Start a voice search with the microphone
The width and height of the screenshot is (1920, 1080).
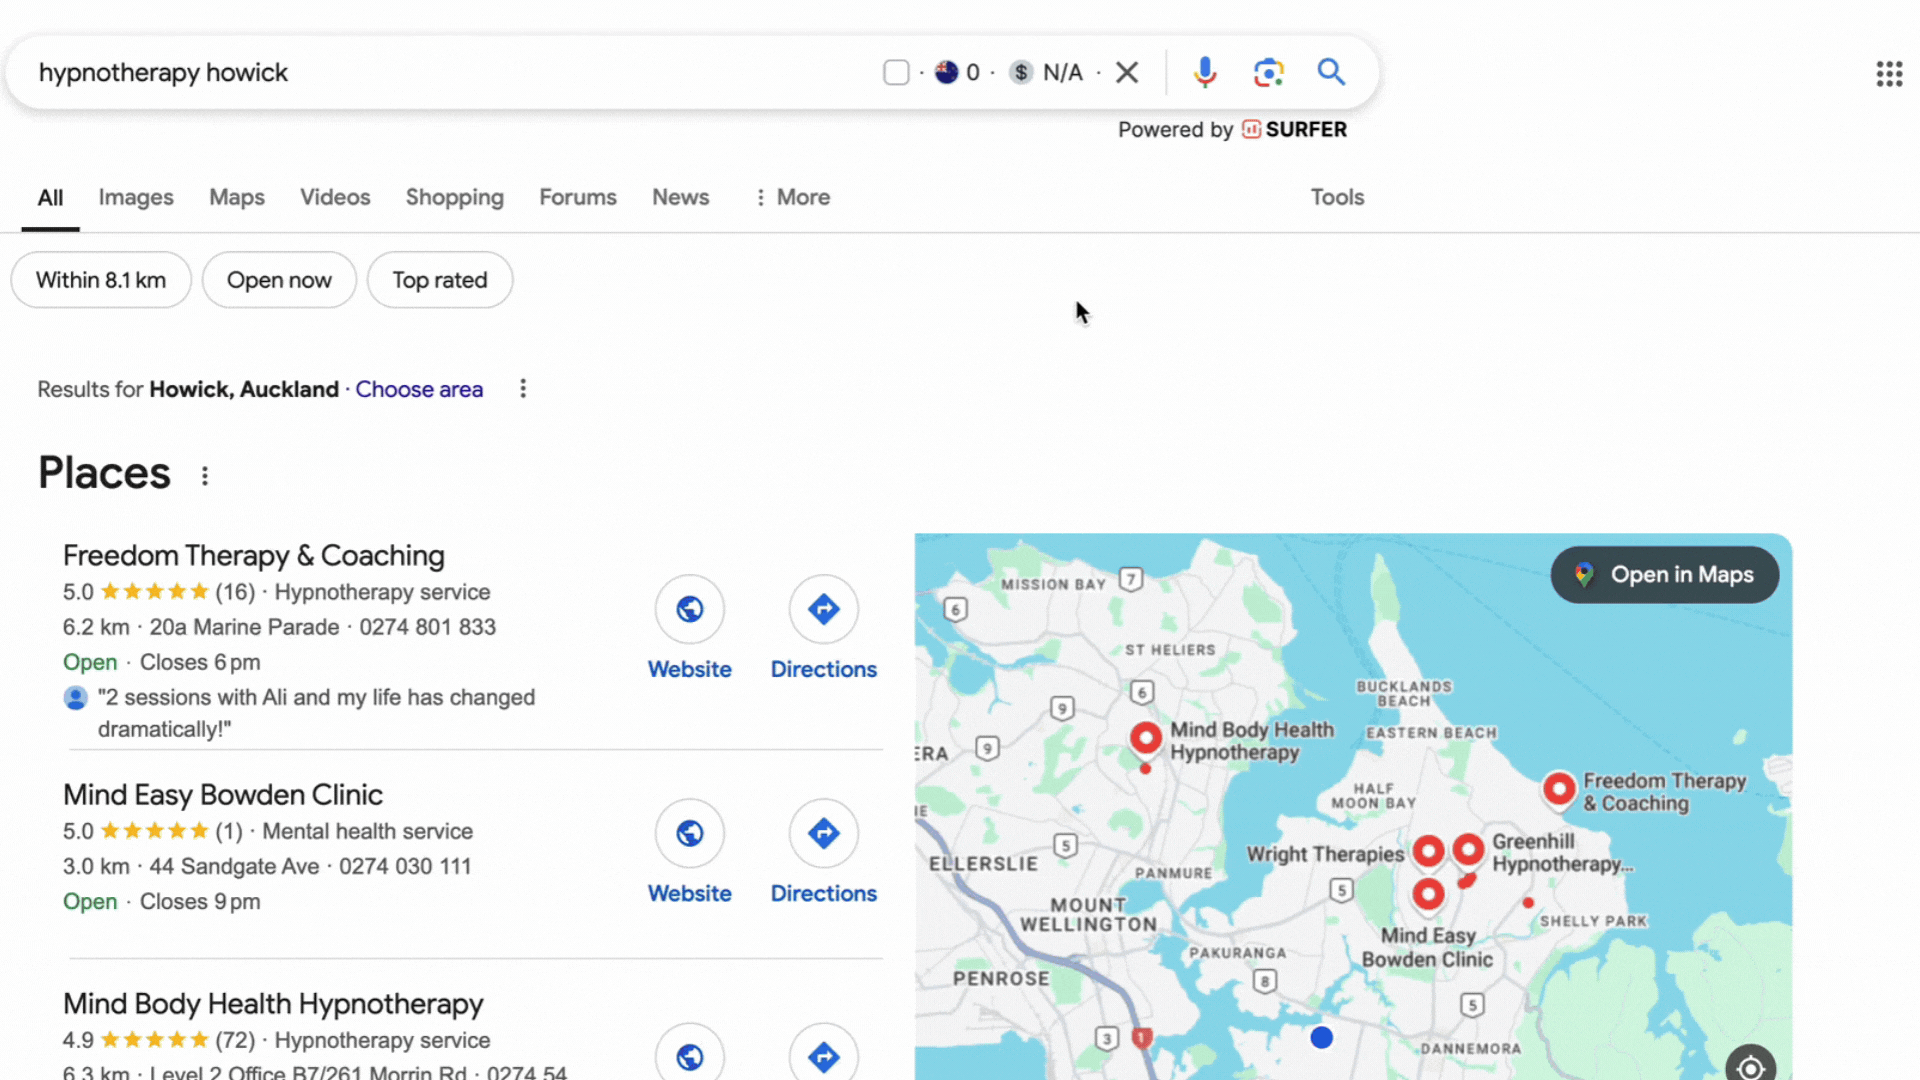click(x=1205, y=72)
